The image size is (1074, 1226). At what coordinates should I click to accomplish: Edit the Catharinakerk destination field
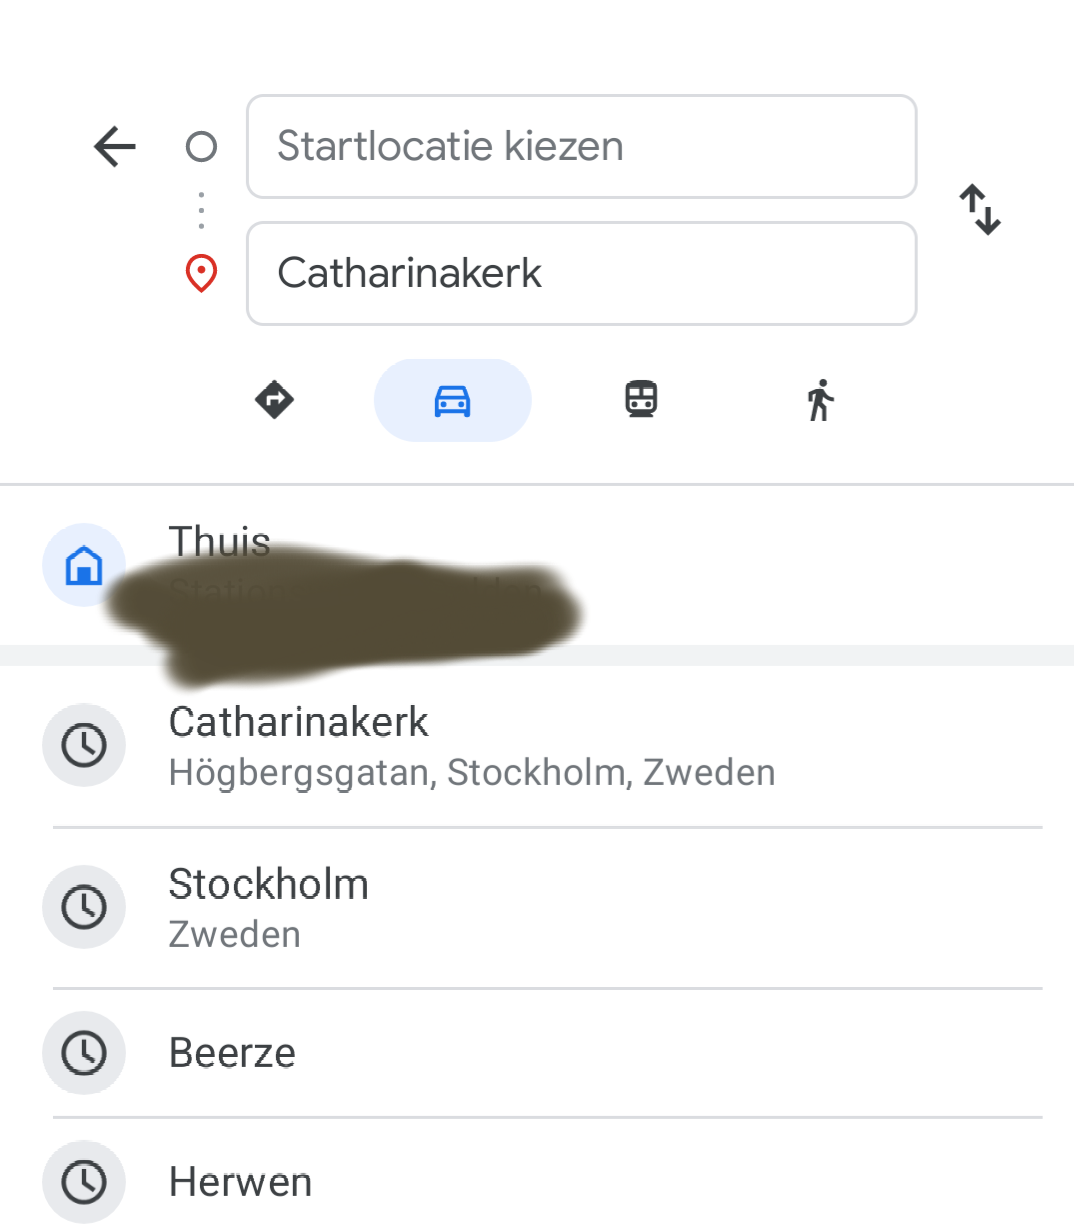coord(581,273)
